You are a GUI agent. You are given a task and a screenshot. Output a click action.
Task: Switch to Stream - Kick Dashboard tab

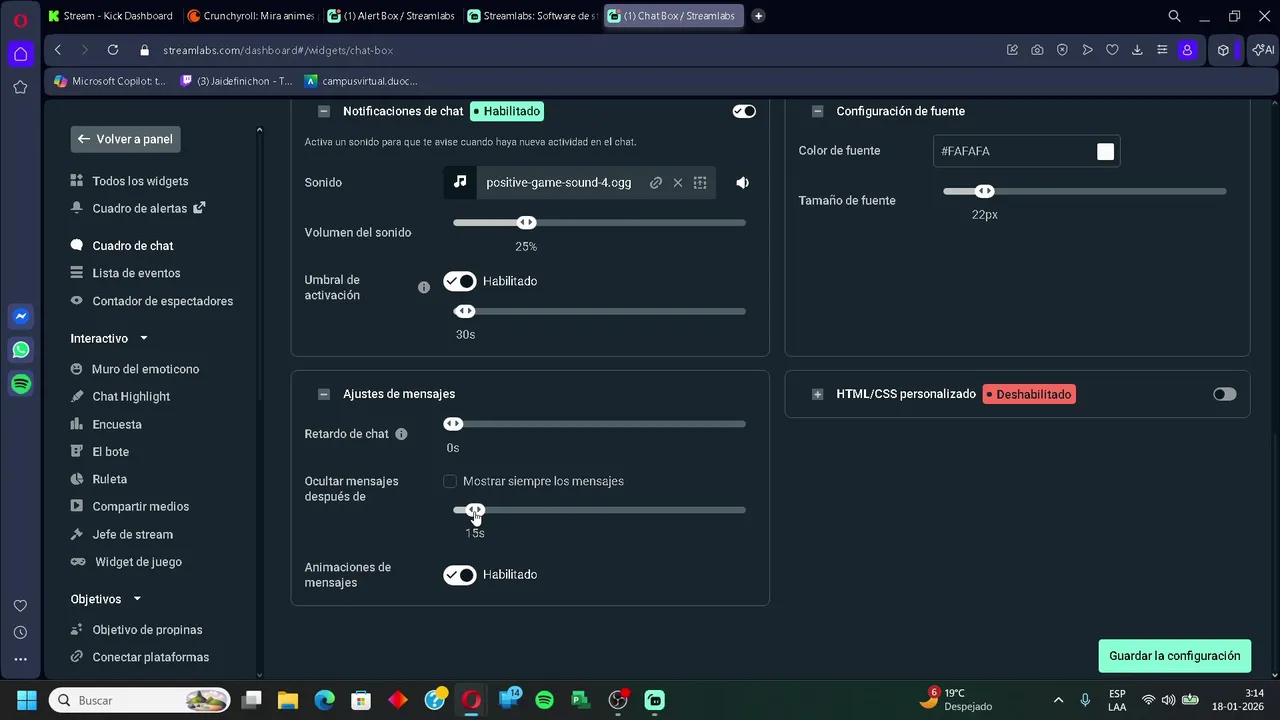[x=110, y=16]
